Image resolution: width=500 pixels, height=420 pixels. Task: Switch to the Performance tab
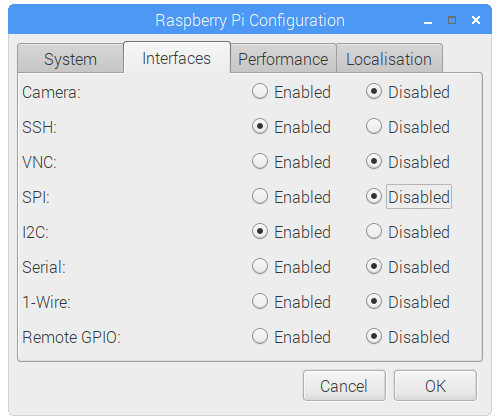[x=283, y=59]
